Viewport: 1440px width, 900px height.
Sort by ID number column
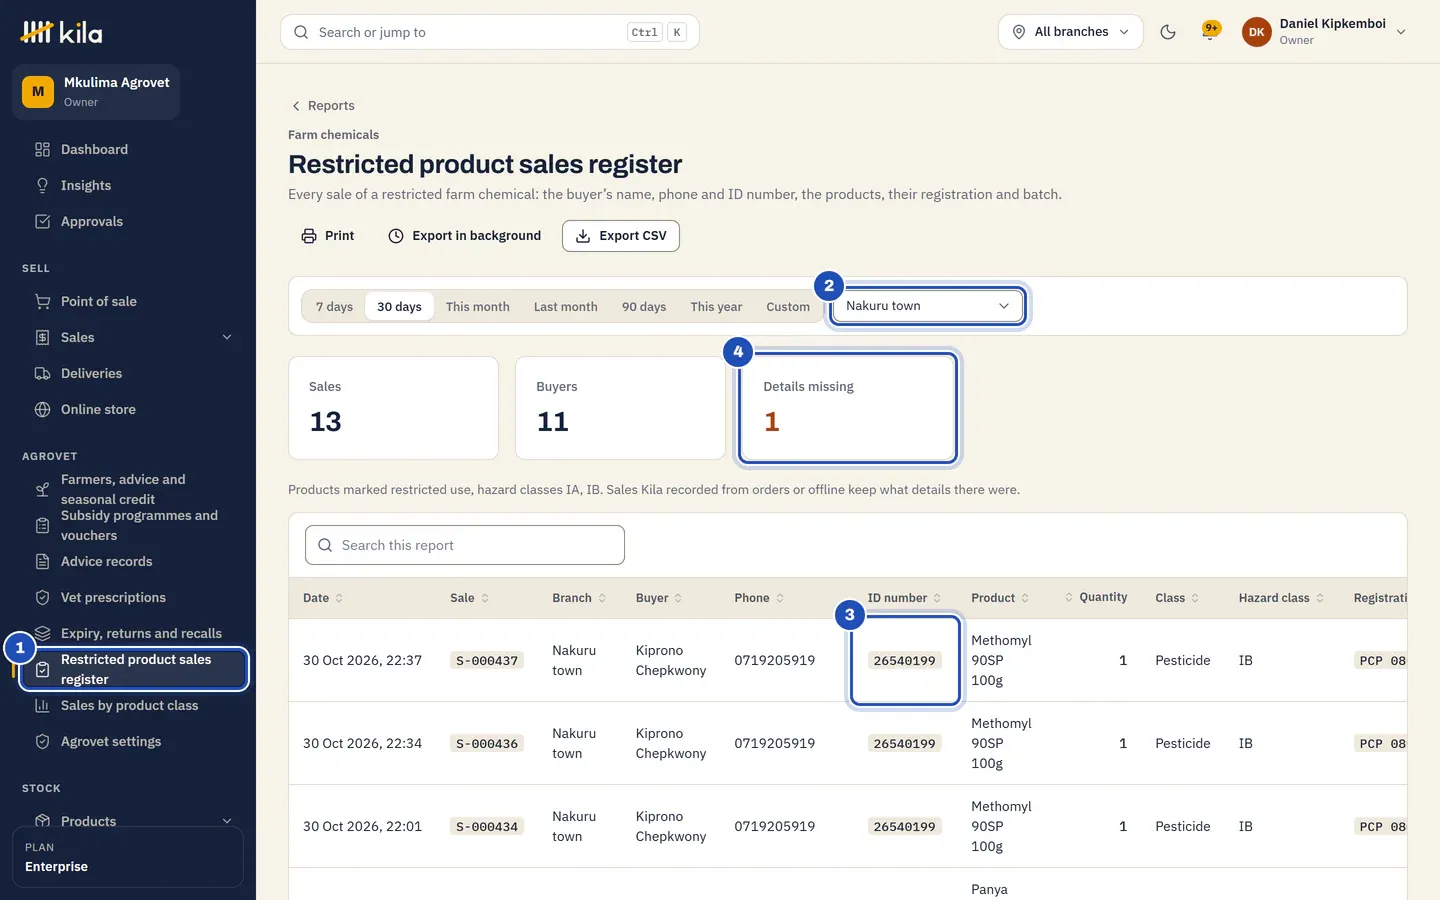click(904, 598)
